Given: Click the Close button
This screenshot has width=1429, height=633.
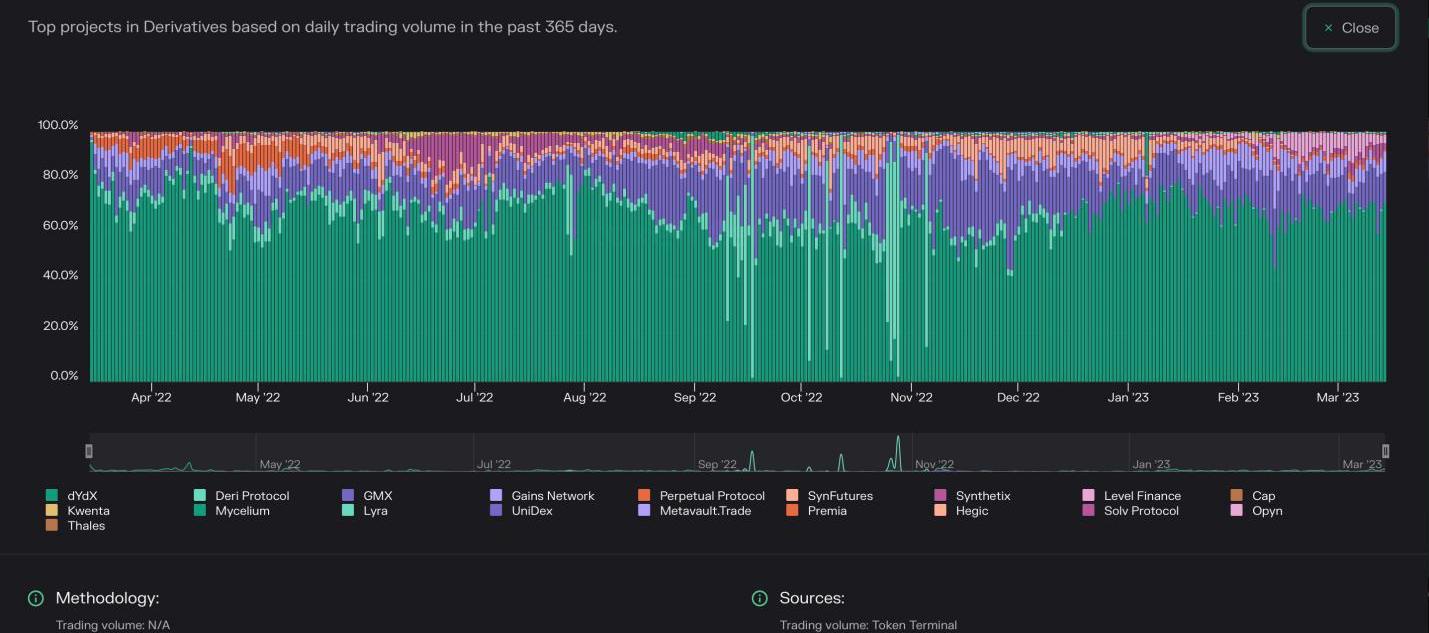Looking at the screenshot, I should pos(1350,28).
